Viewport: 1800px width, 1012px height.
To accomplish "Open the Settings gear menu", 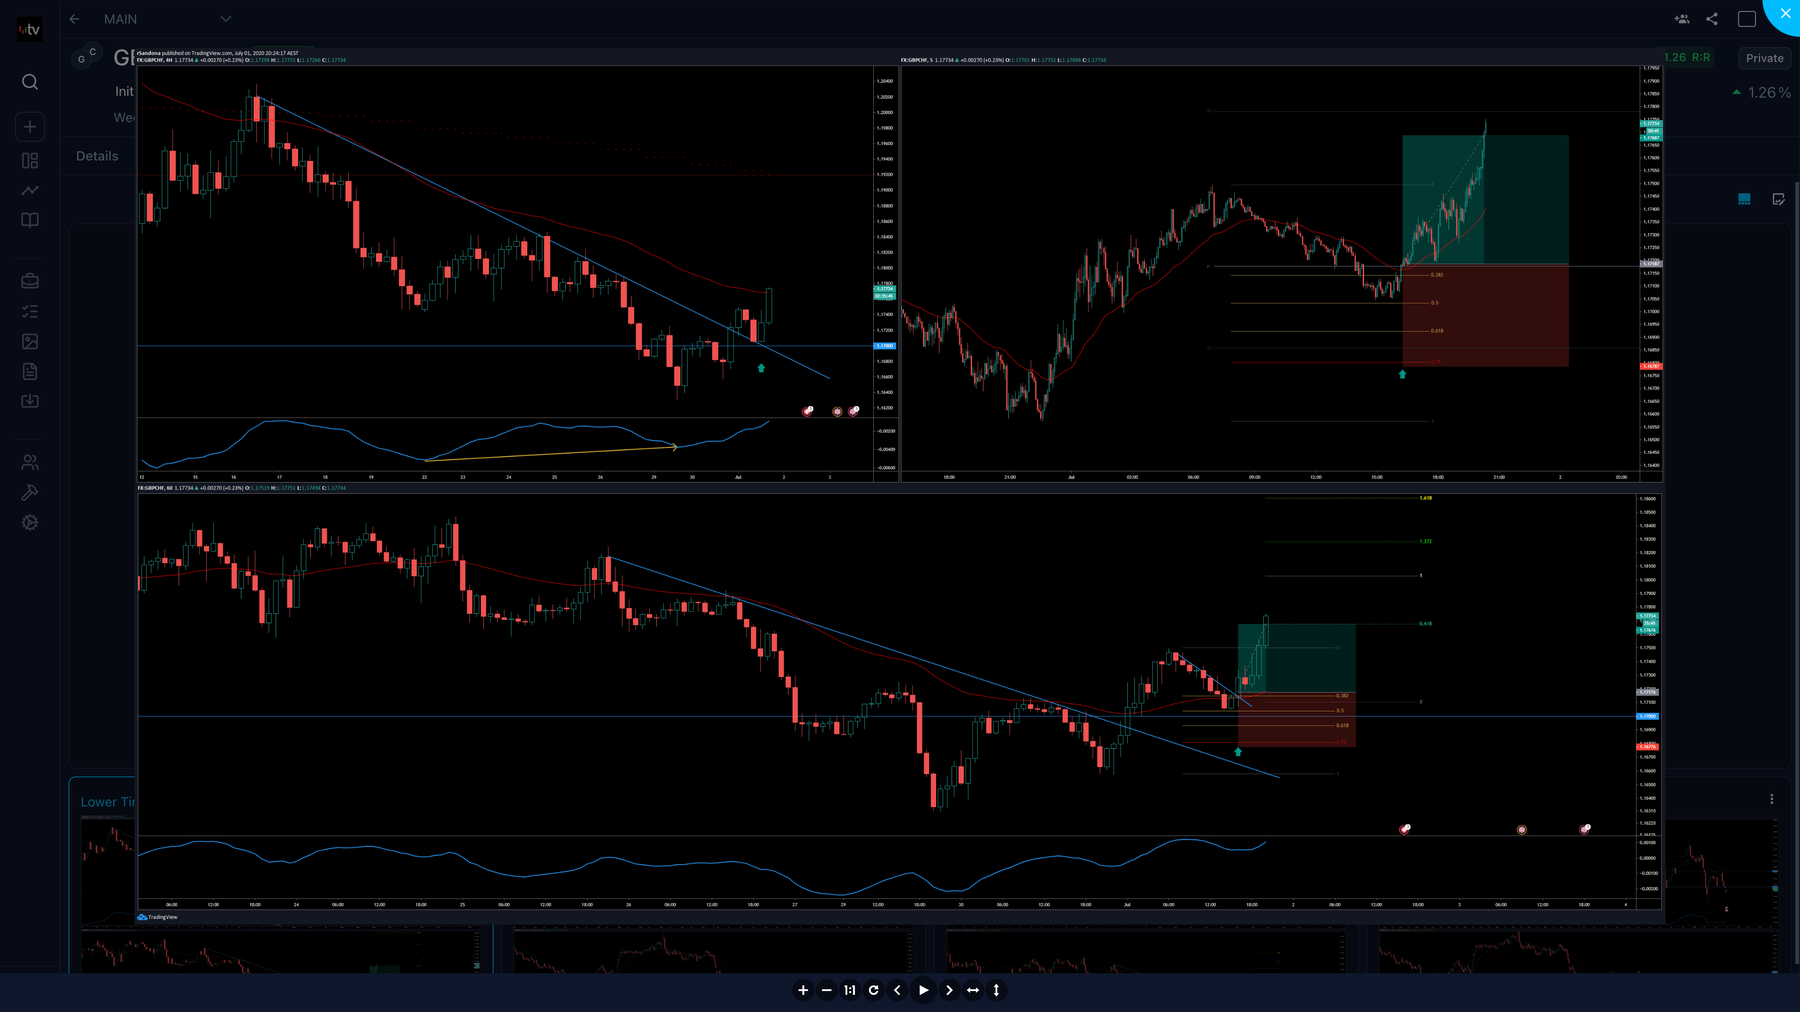I will 30,522.
